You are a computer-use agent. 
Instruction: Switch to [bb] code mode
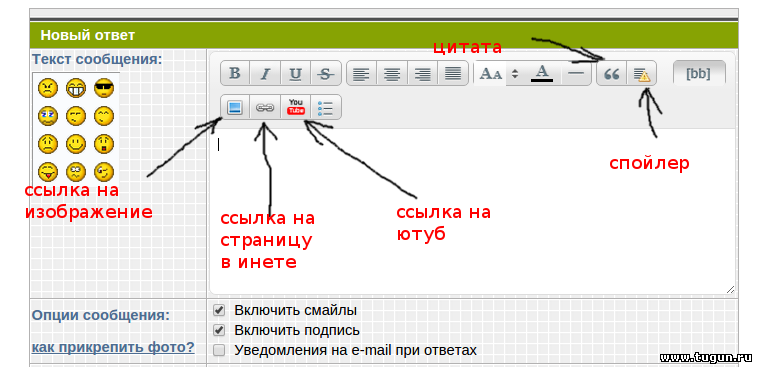699,74
